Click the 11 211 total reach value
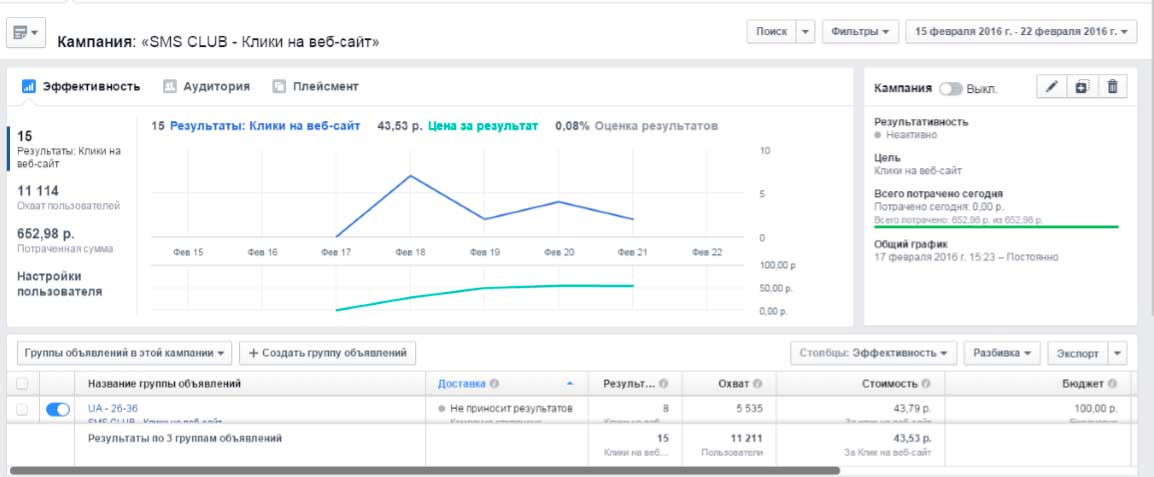Viewport: 1154px width, 477px height. tap(747, 438)
